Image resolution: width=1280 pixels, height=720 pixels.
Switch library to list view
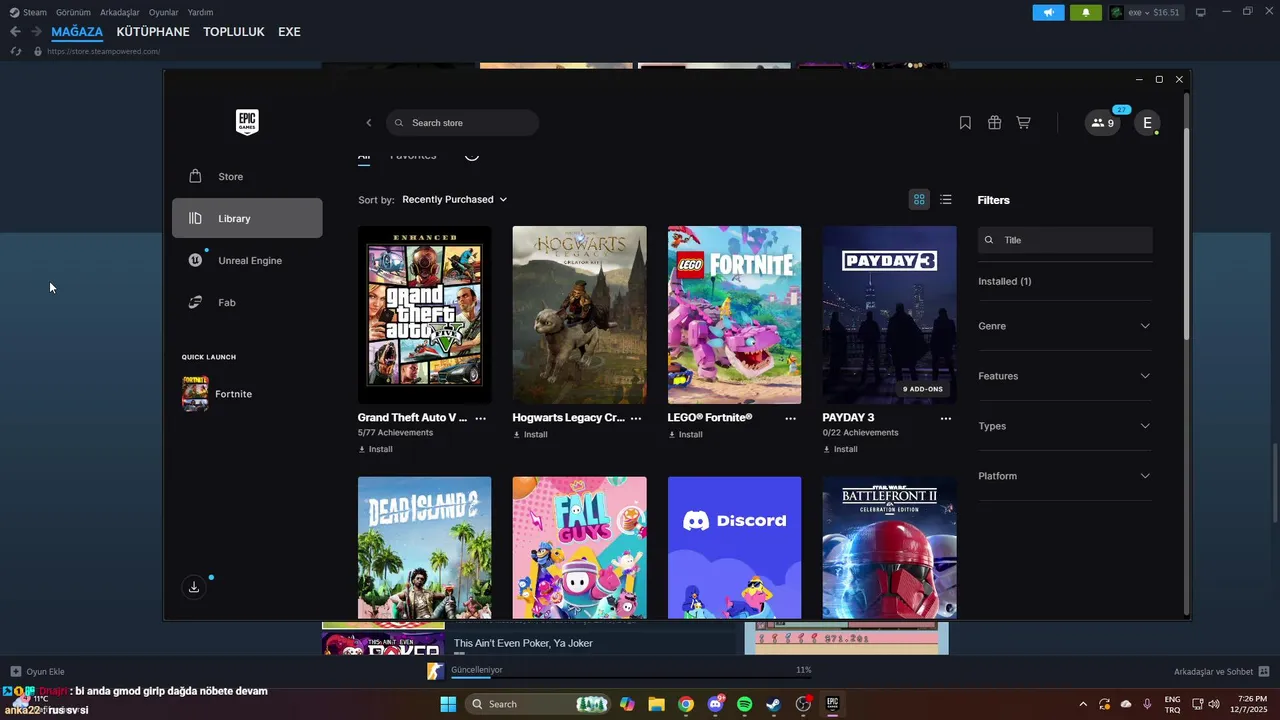point(946,199)
